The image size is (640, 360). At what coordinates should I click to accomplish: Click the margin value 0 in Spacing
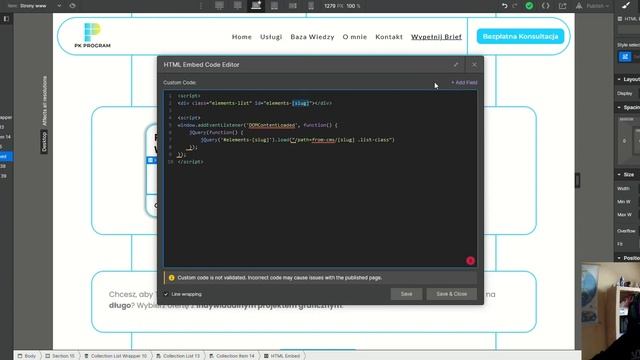(x=624, y=141)
